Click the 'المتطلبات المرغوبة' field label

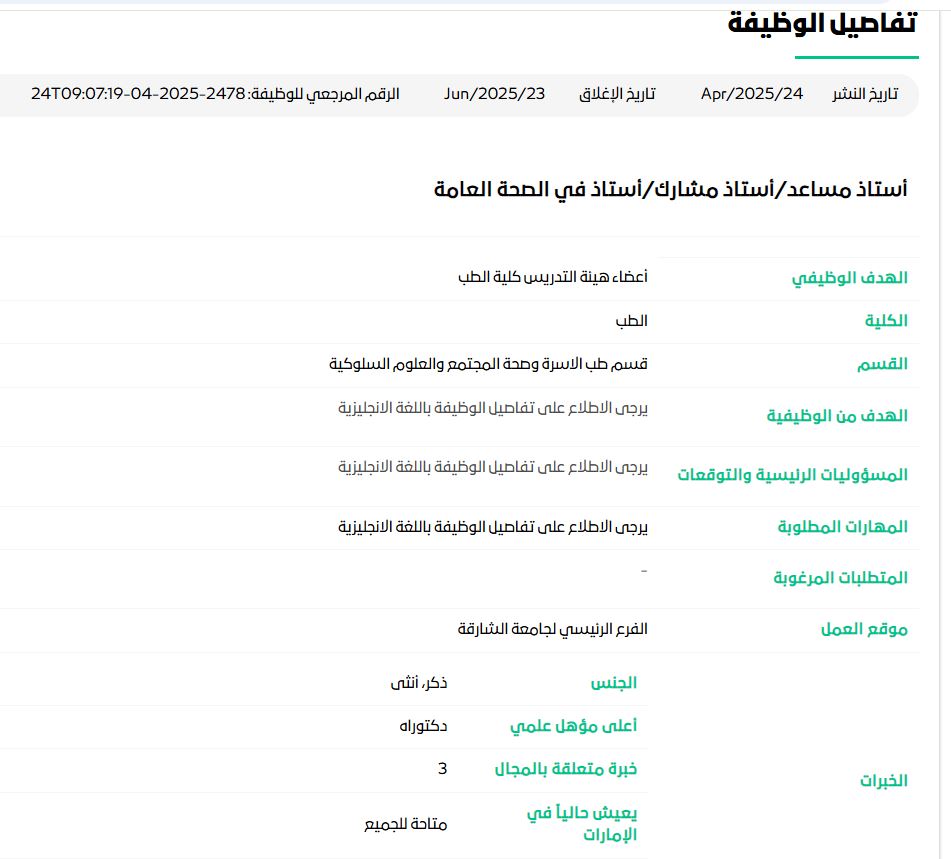841,577
